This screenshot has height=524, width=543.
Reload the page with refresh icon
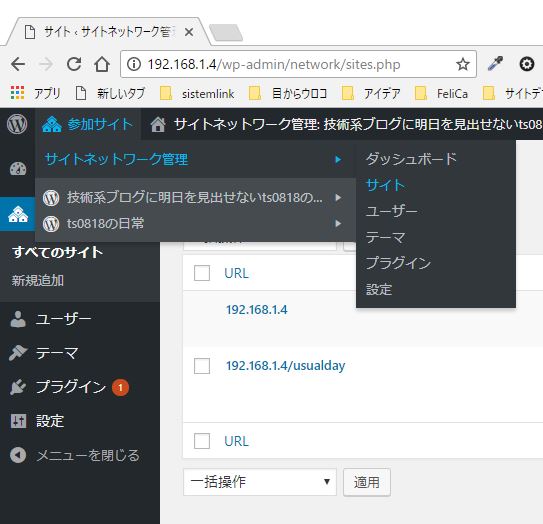(x=74, y=64)
